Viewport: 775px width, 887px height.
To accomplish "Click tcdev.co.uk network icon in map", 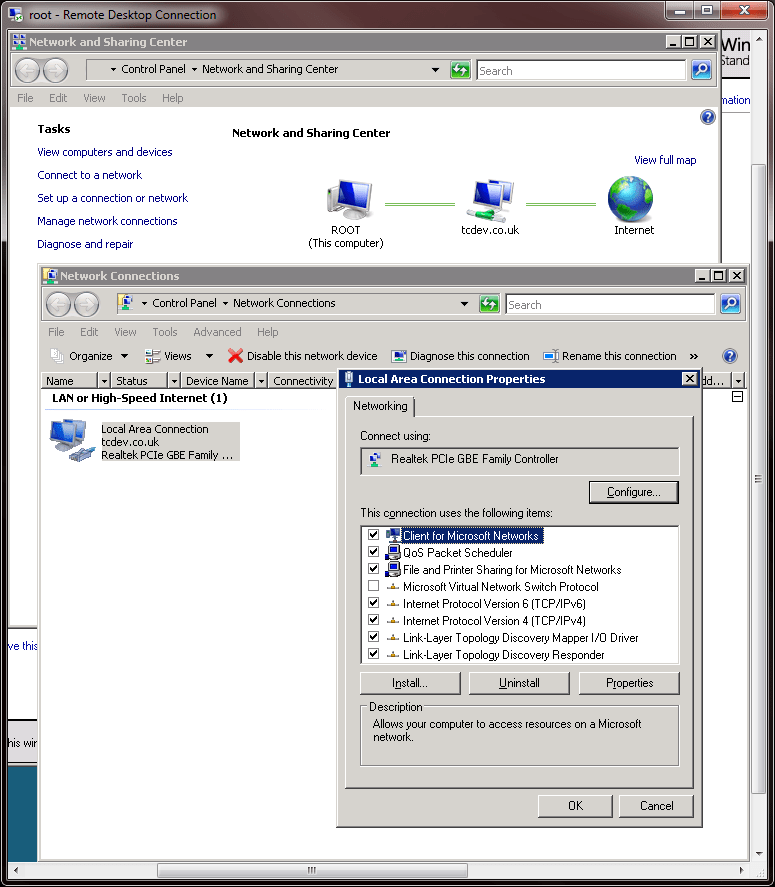I will click(x=490, y=200).
